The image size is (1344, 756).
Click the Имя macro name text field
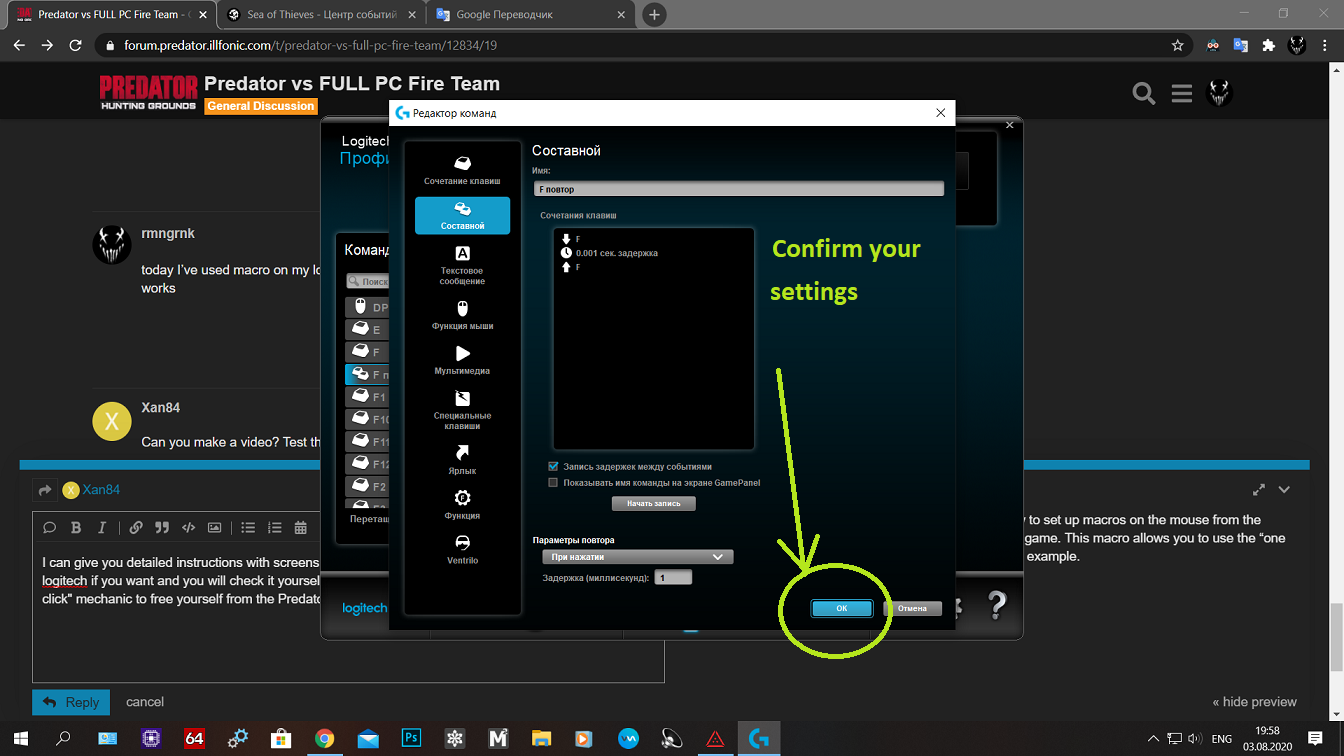(738, 189)
